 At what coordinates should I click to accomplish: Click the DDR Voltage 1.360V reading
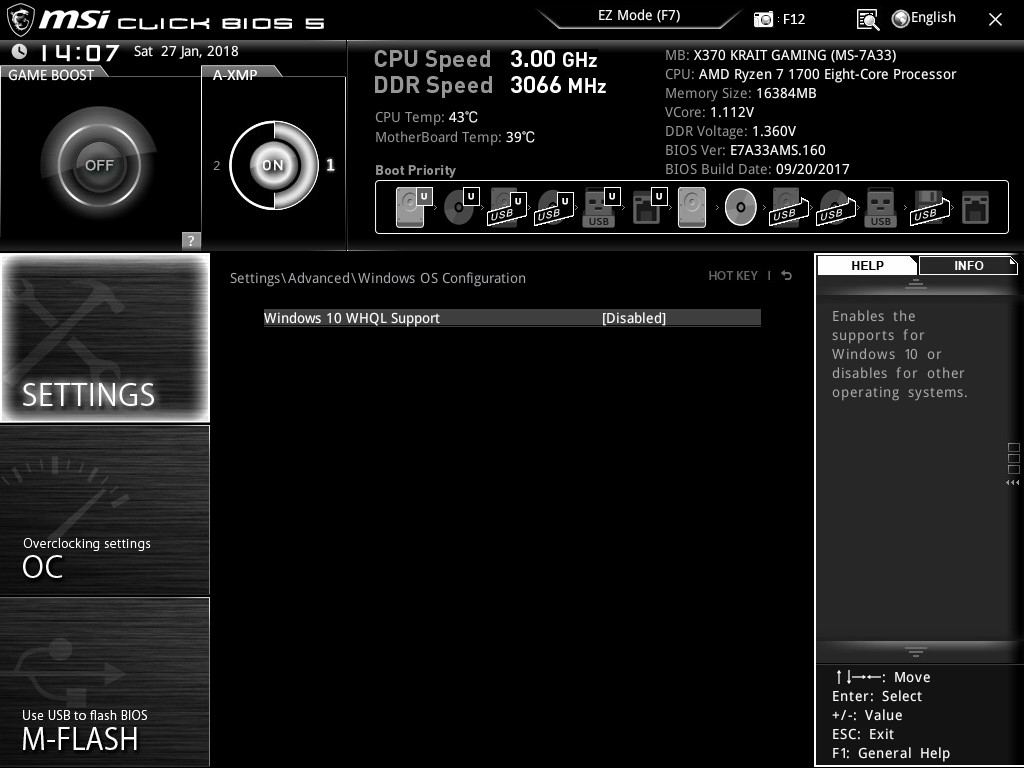pos(730,131)
